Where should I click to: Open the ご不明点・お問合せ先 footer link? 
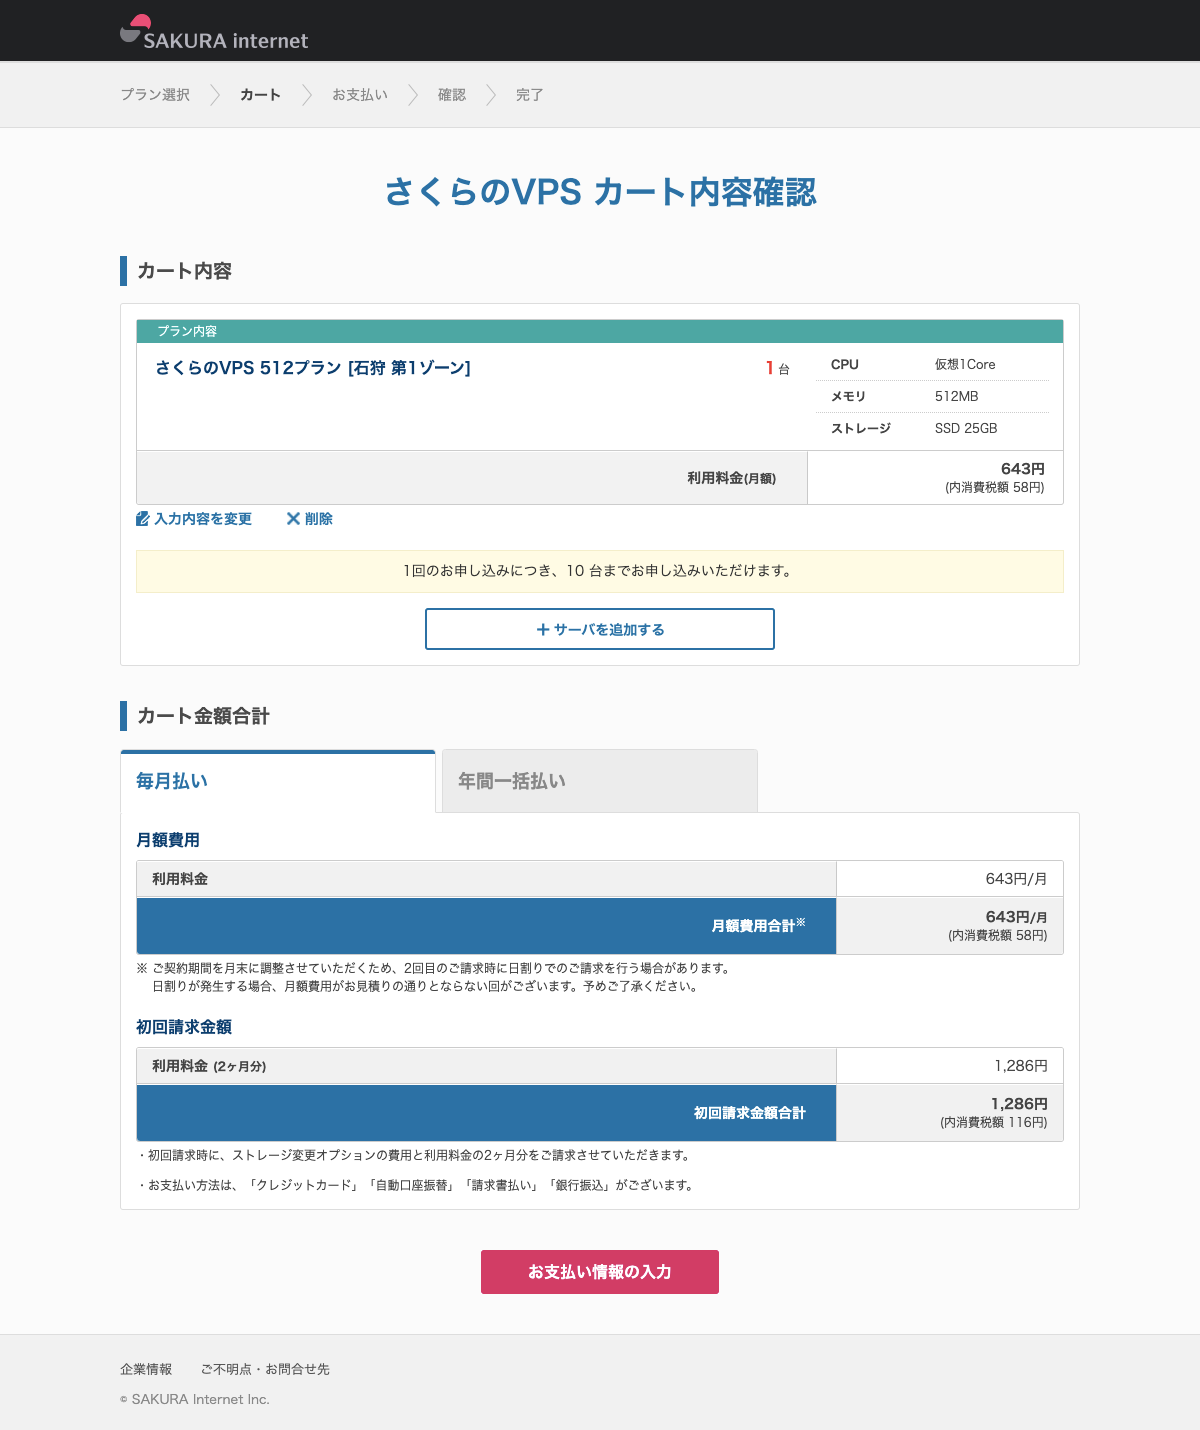[265, 1369]
